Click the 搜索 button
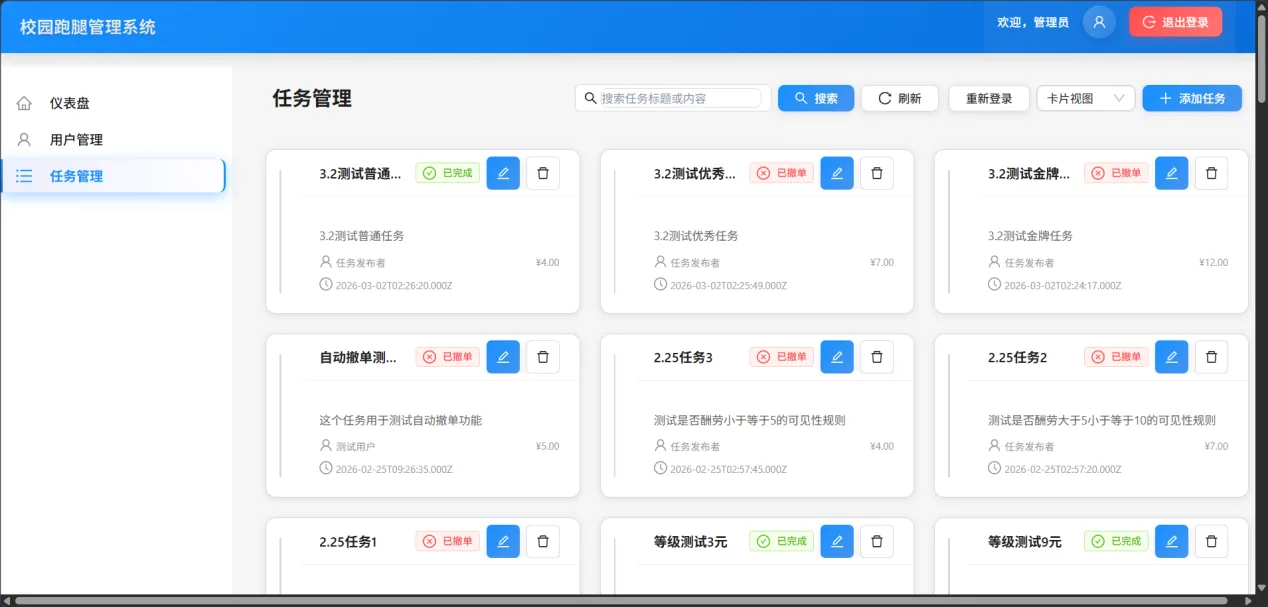 pos(816,98)
